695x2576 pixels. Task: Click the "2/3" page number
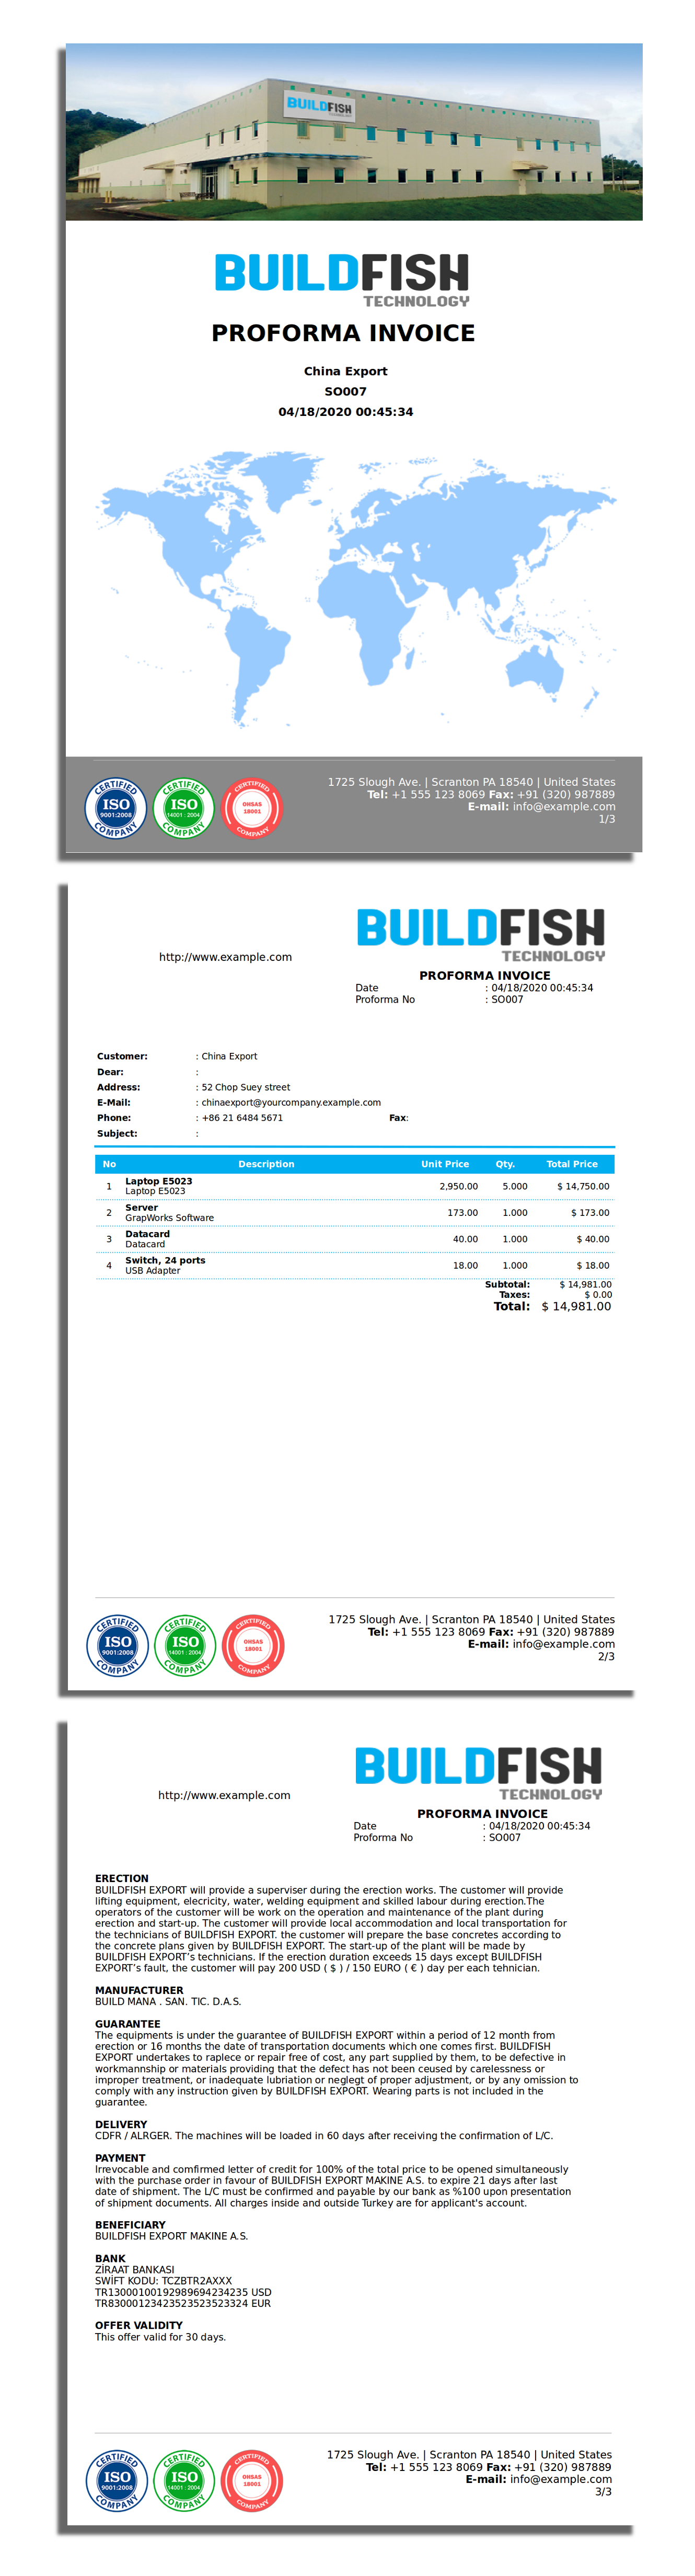(x=607, y=1656)
